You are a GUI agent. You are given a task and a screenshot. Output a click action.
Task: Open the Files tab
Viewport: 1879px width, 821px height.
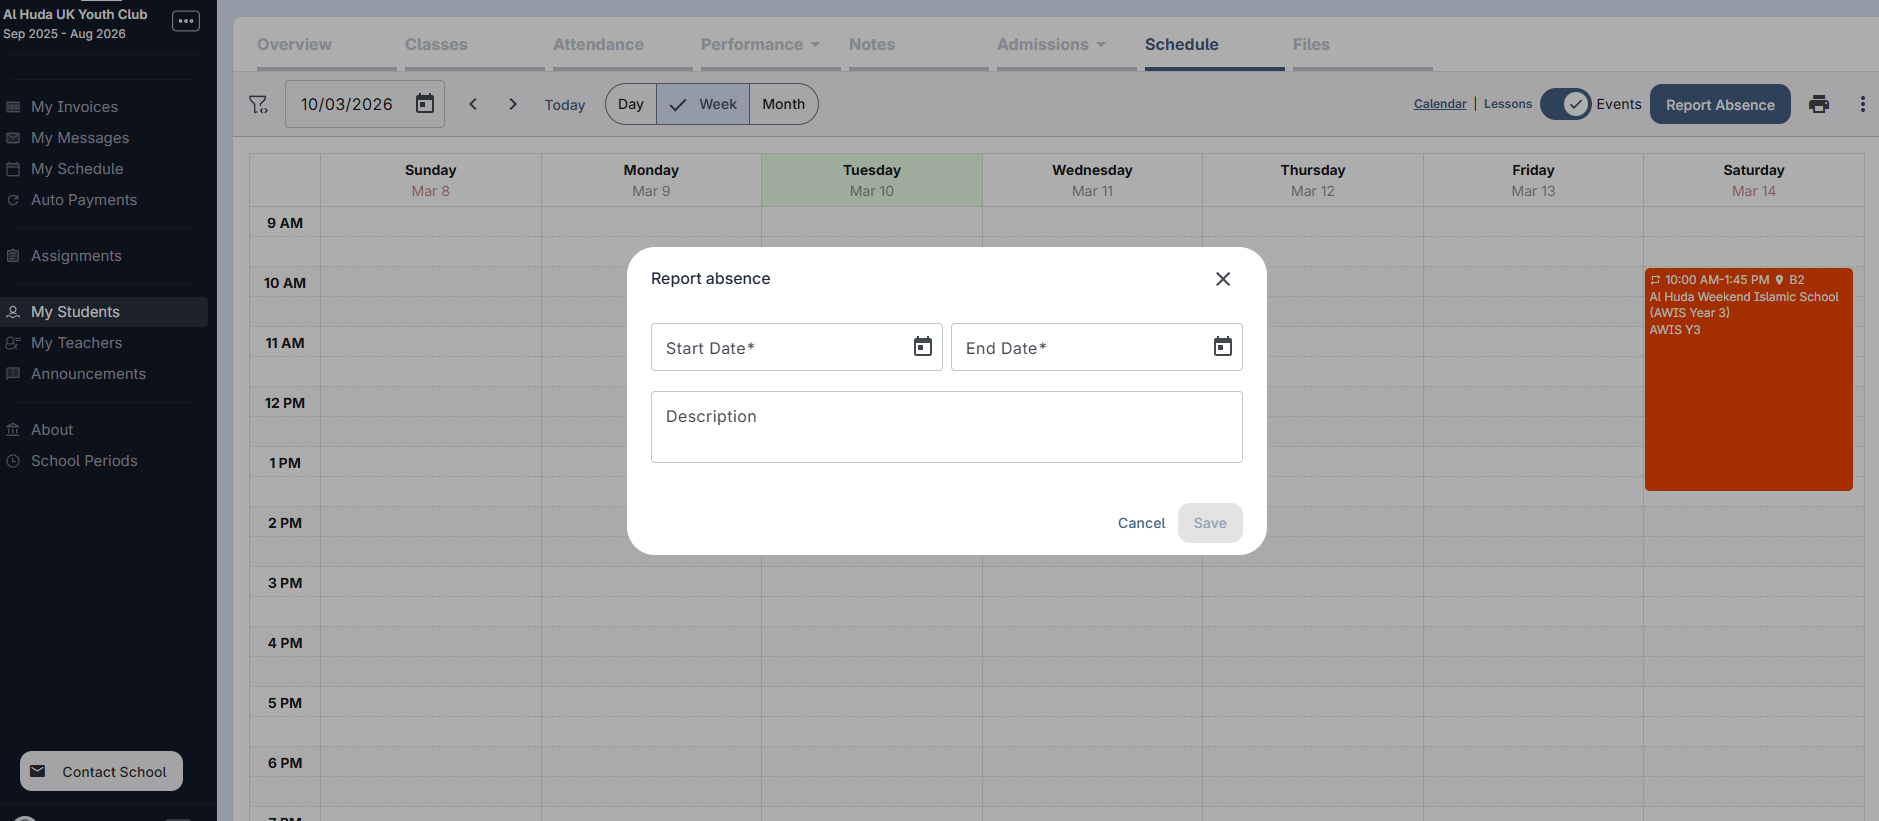[x=1311, y=45]
